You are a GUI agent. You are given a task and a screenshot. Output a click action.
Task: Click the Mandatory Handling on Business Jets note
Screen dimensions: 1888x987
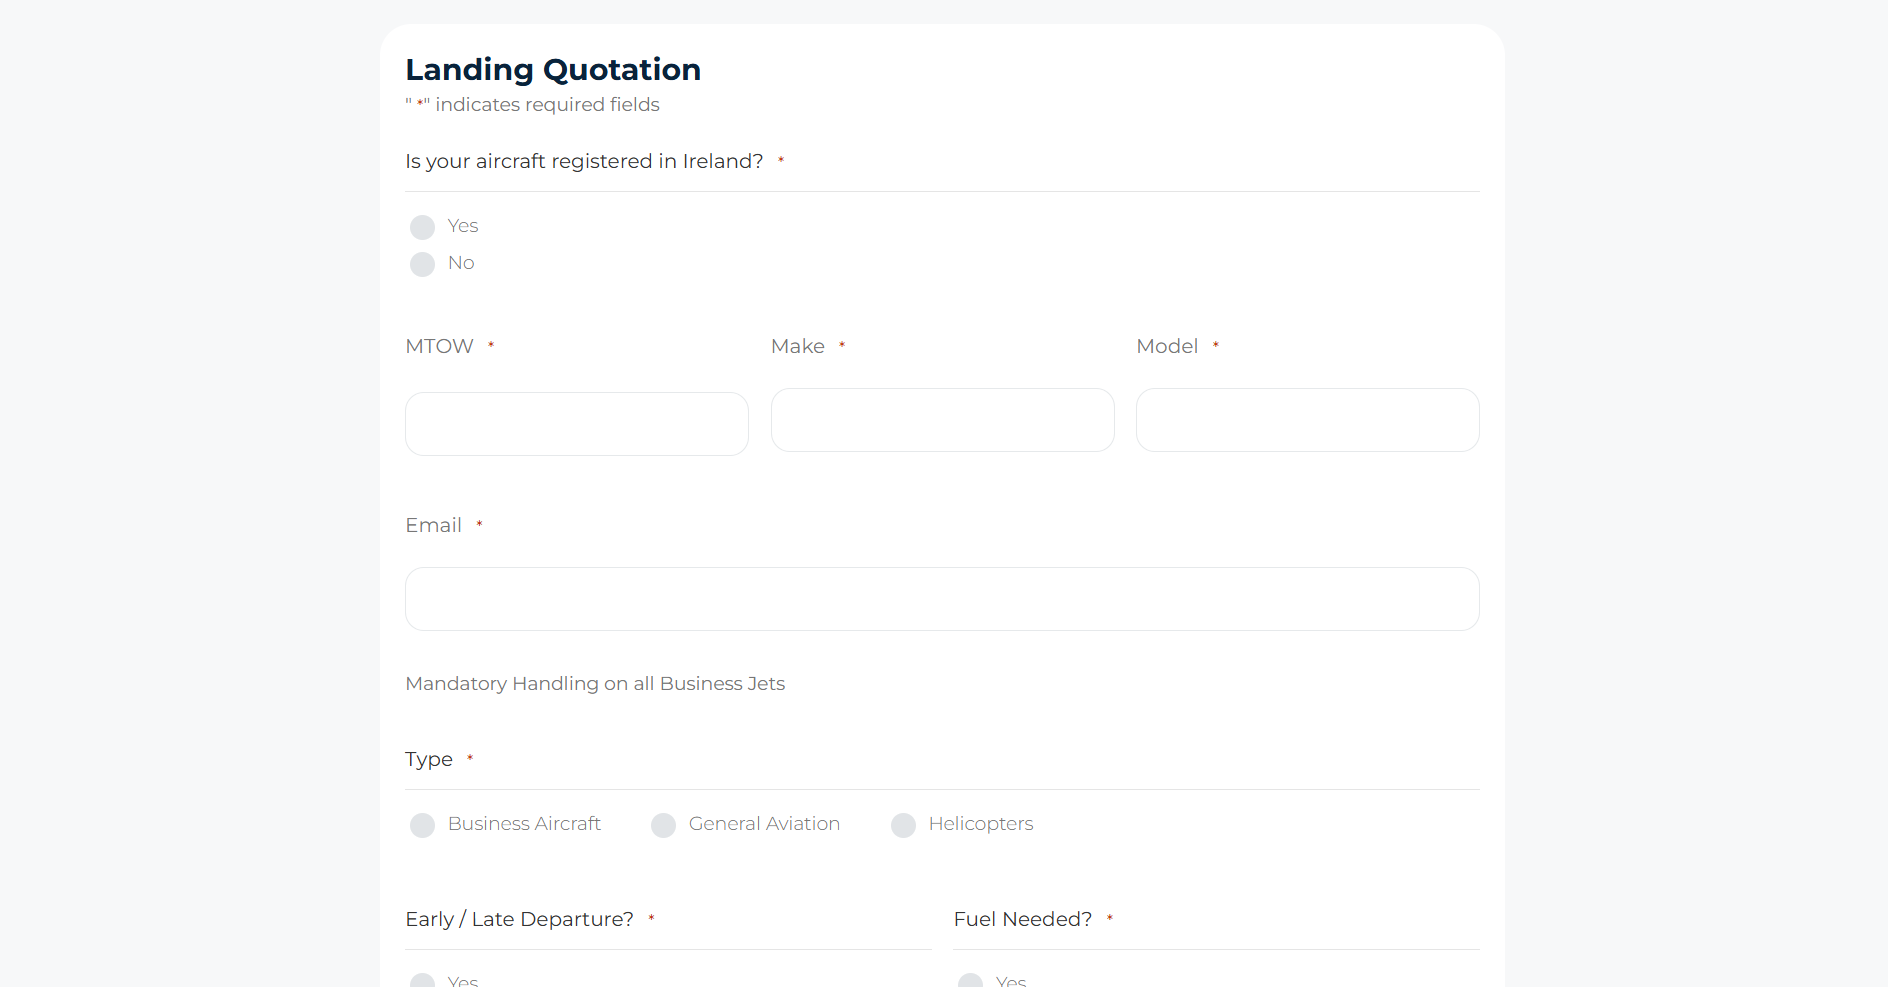(x=595, y=683)
